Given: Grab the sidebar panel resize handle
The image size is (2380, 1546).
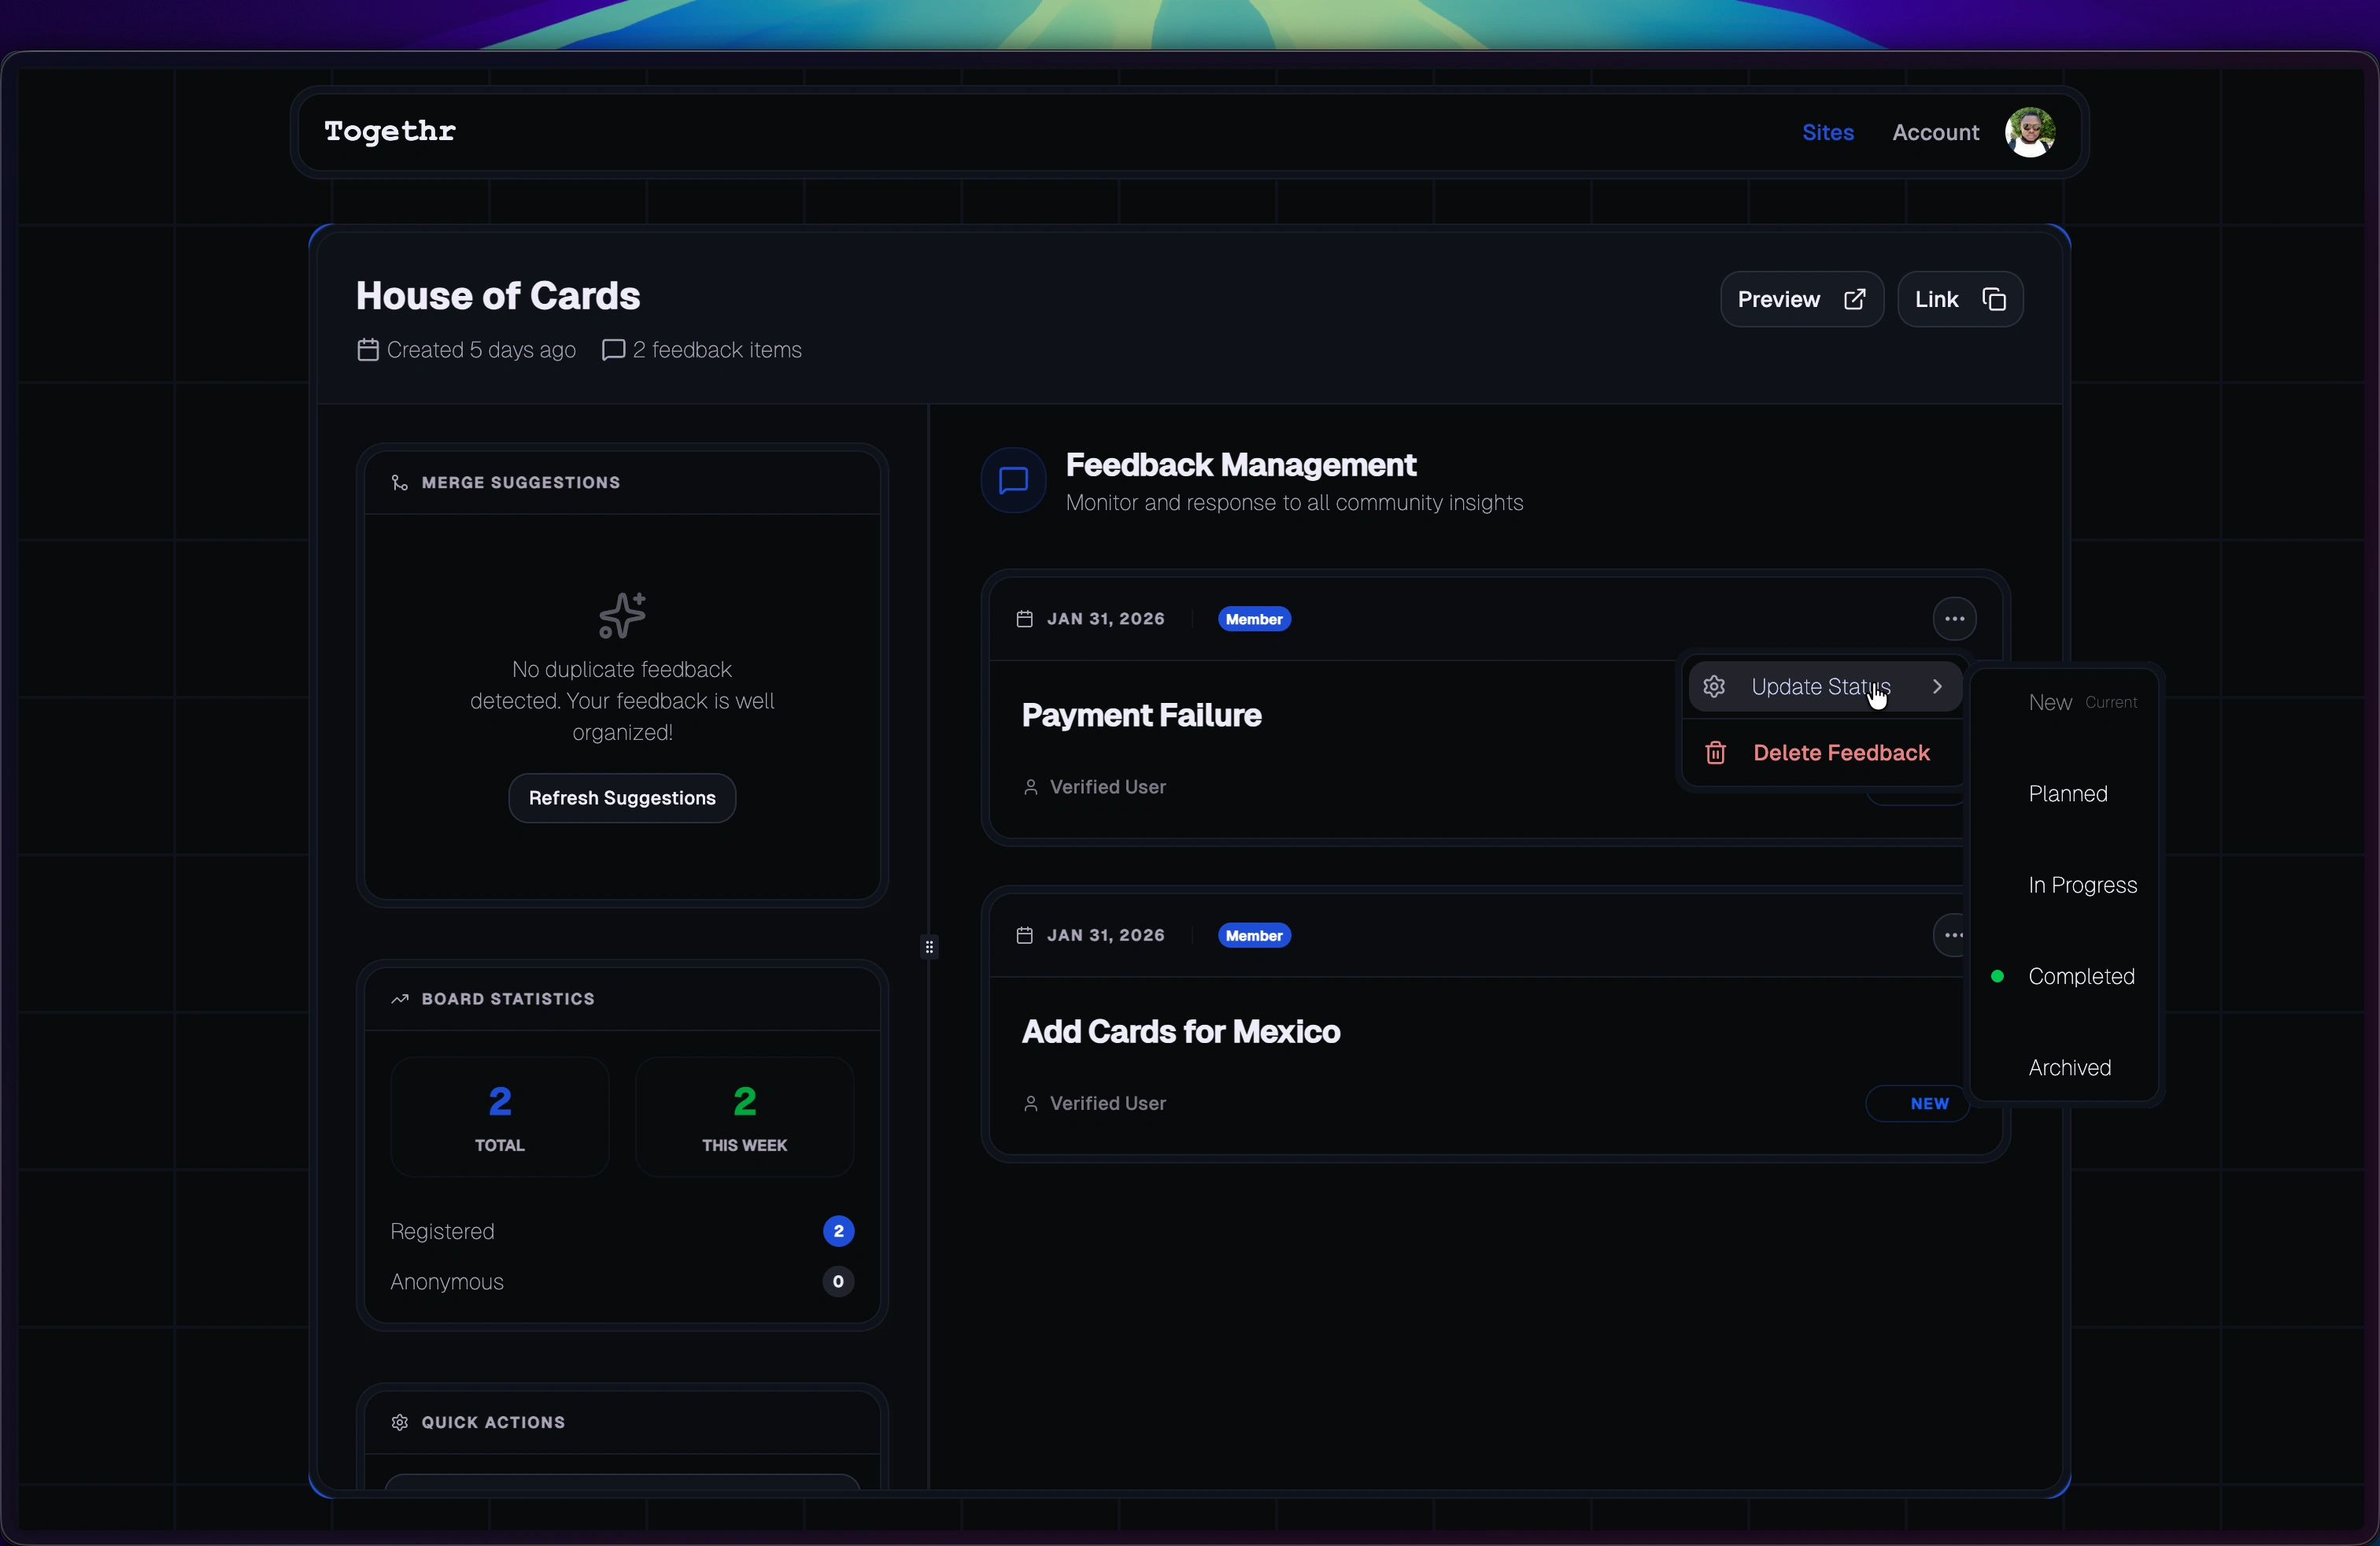Looking at the screenshot, I should pyautogui.click(x=929, y=946).
